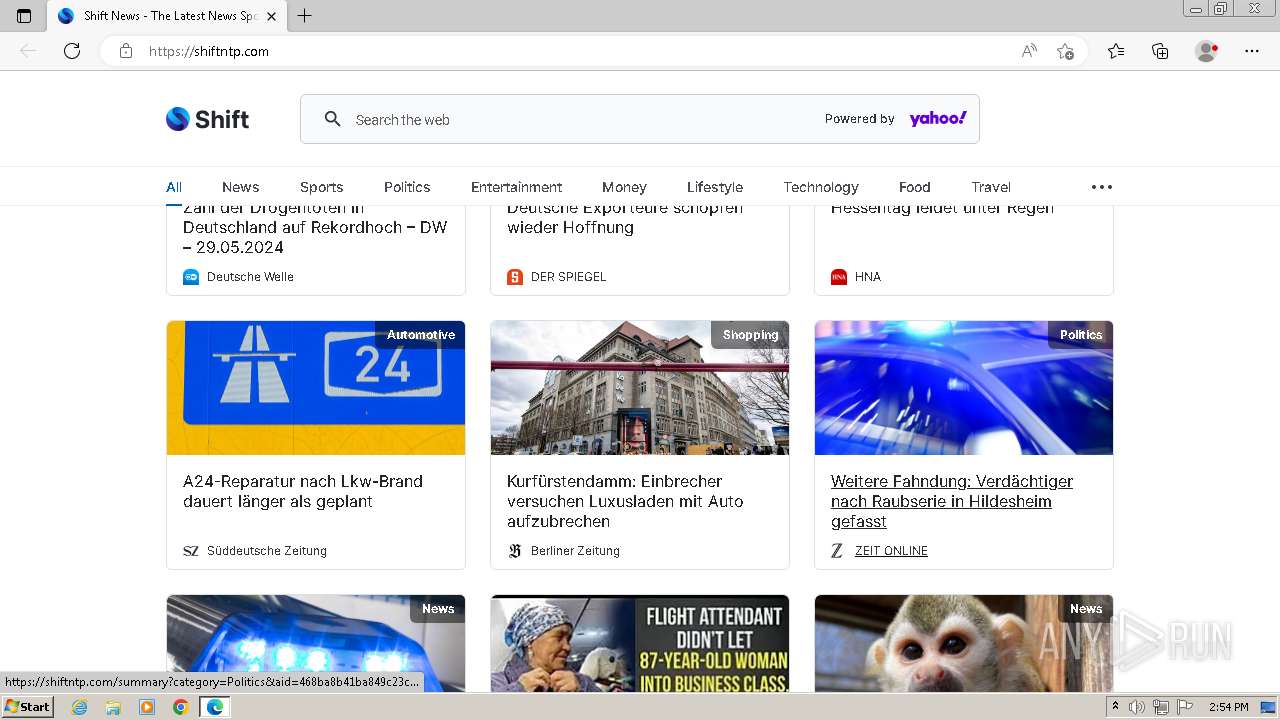Open the Food category
Screen dimensions: 1280x720
(914, 187)
